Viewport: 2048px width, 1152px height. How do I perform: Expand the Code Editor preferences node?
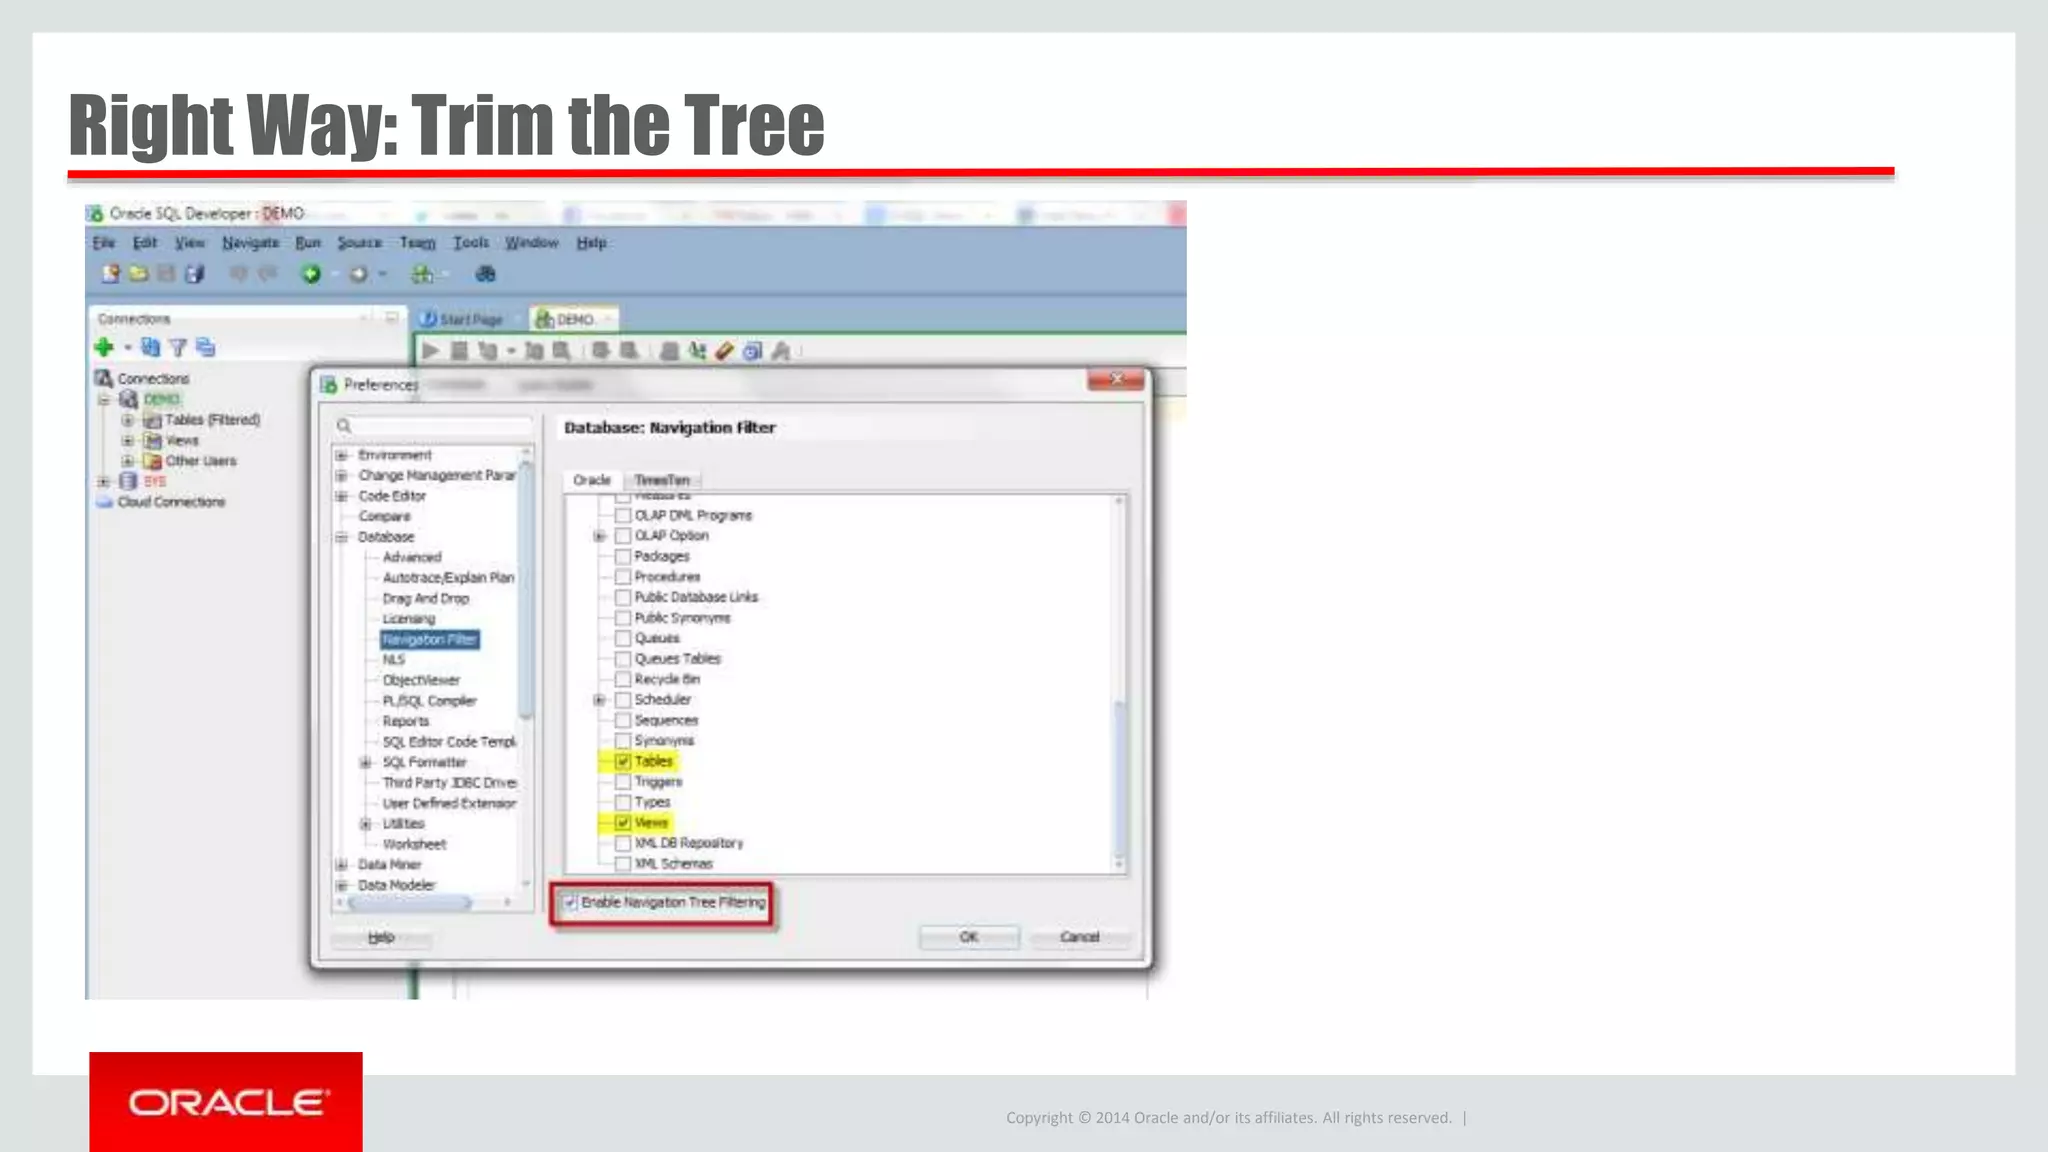342,496
